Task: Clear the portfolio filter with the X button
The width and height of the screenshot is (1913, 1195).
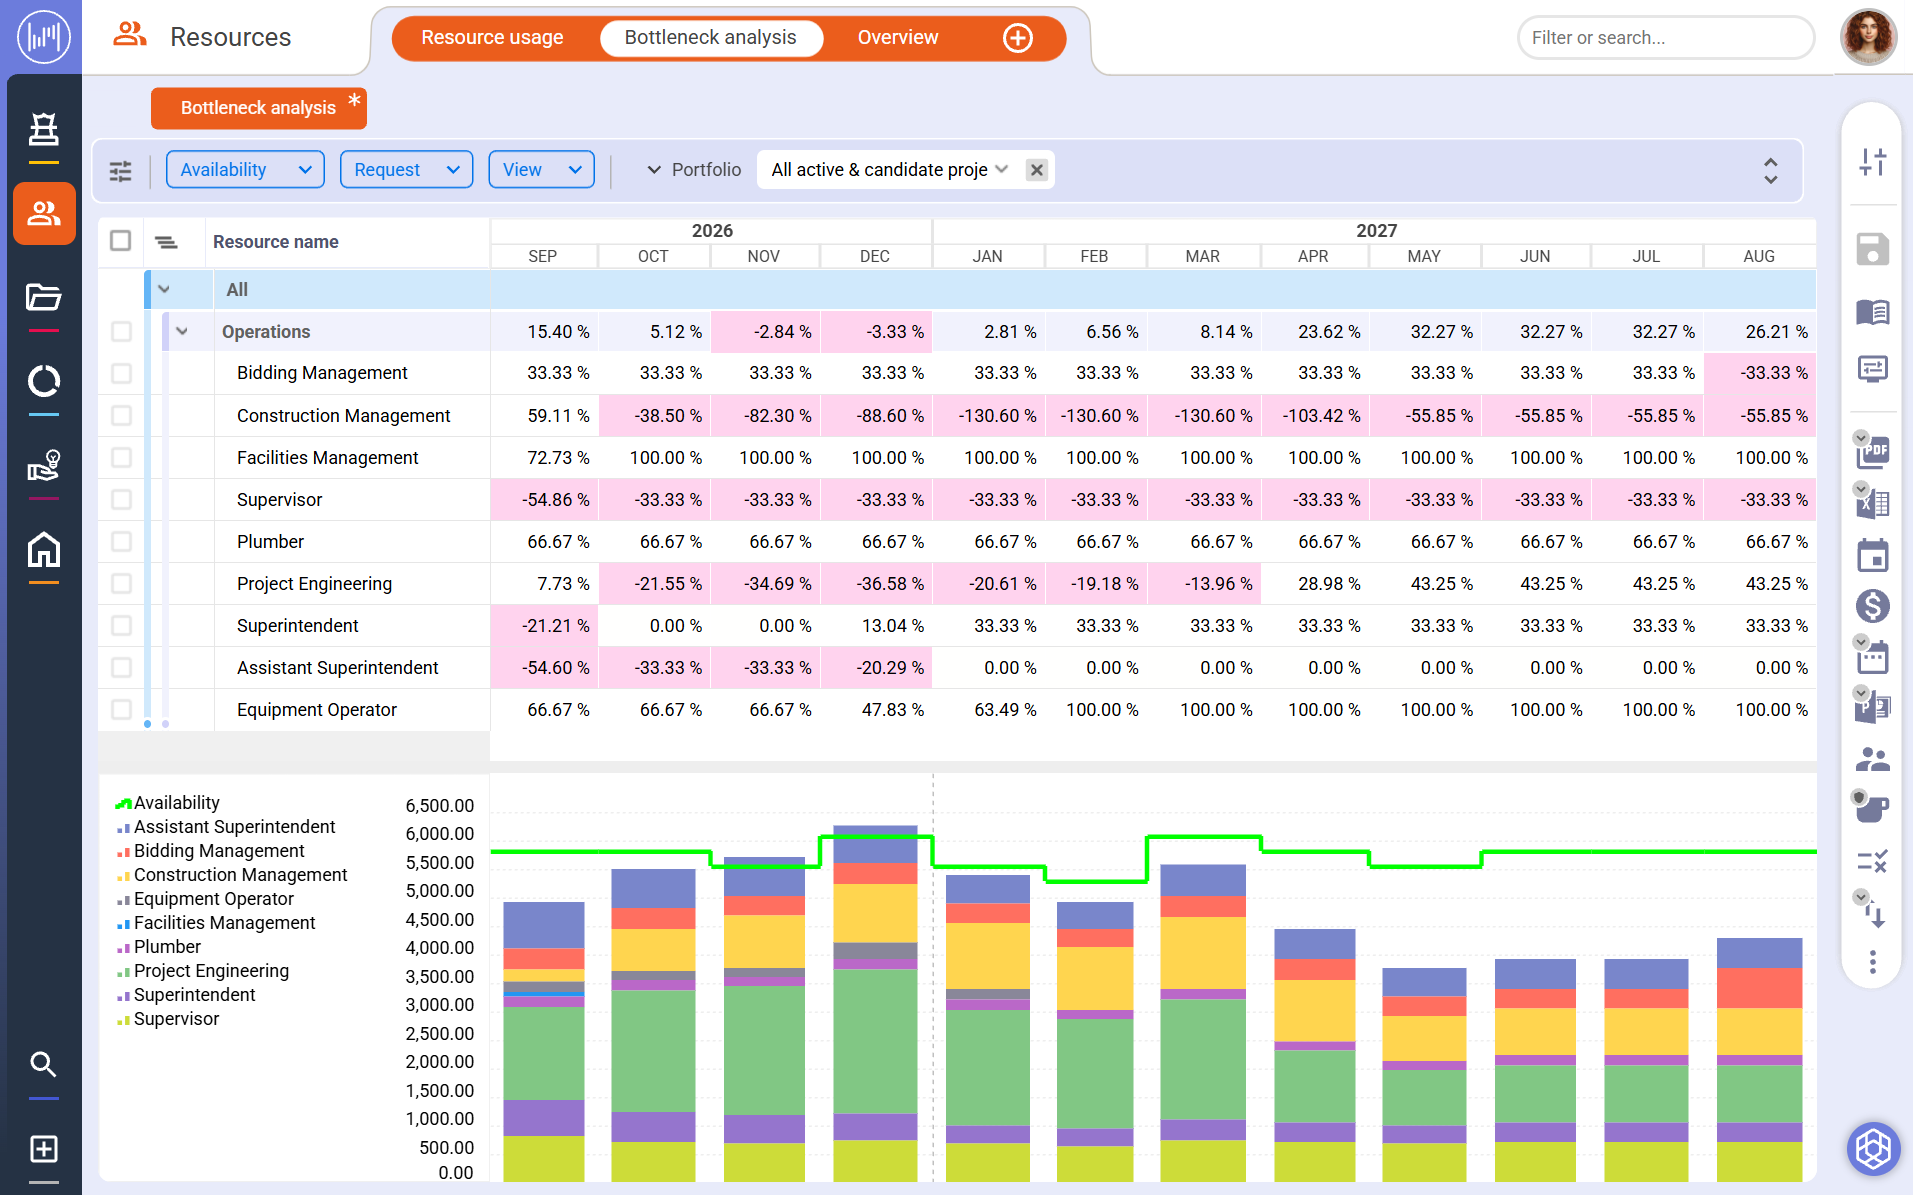Action: [x=1037, y=170]
